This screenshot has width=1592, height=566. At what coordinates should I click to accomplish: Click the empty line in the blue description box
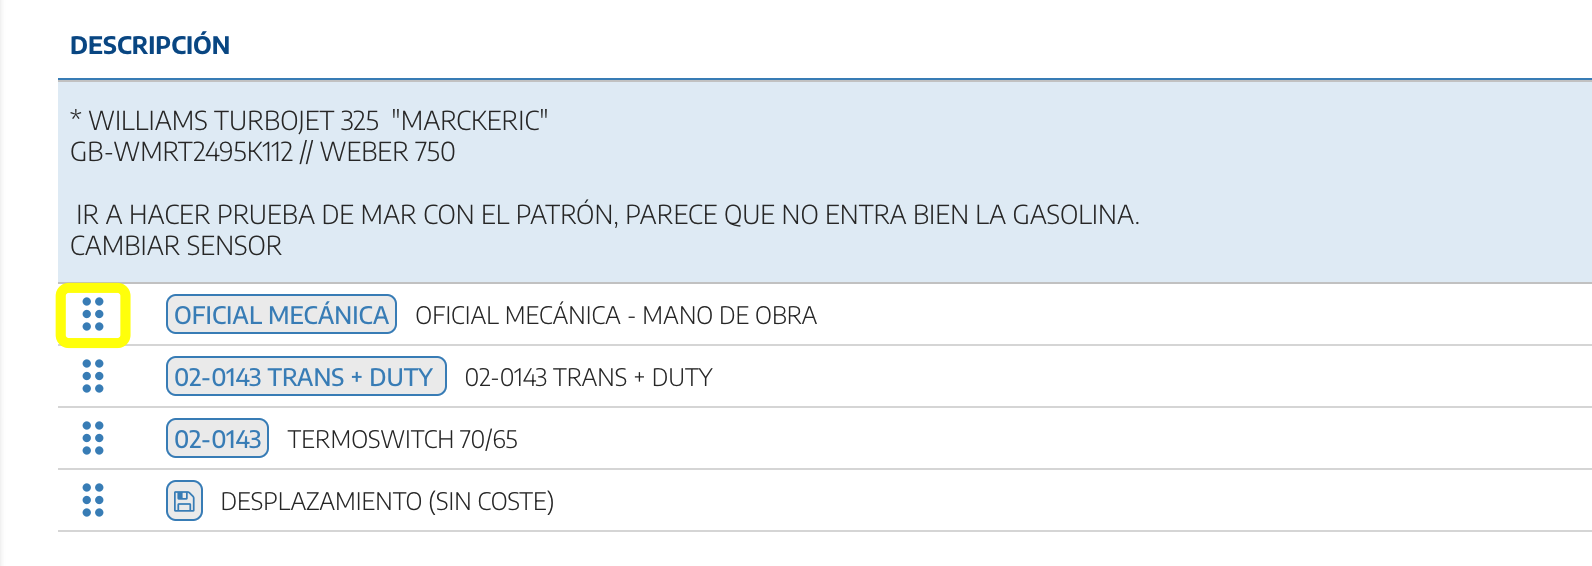[400, 183]
